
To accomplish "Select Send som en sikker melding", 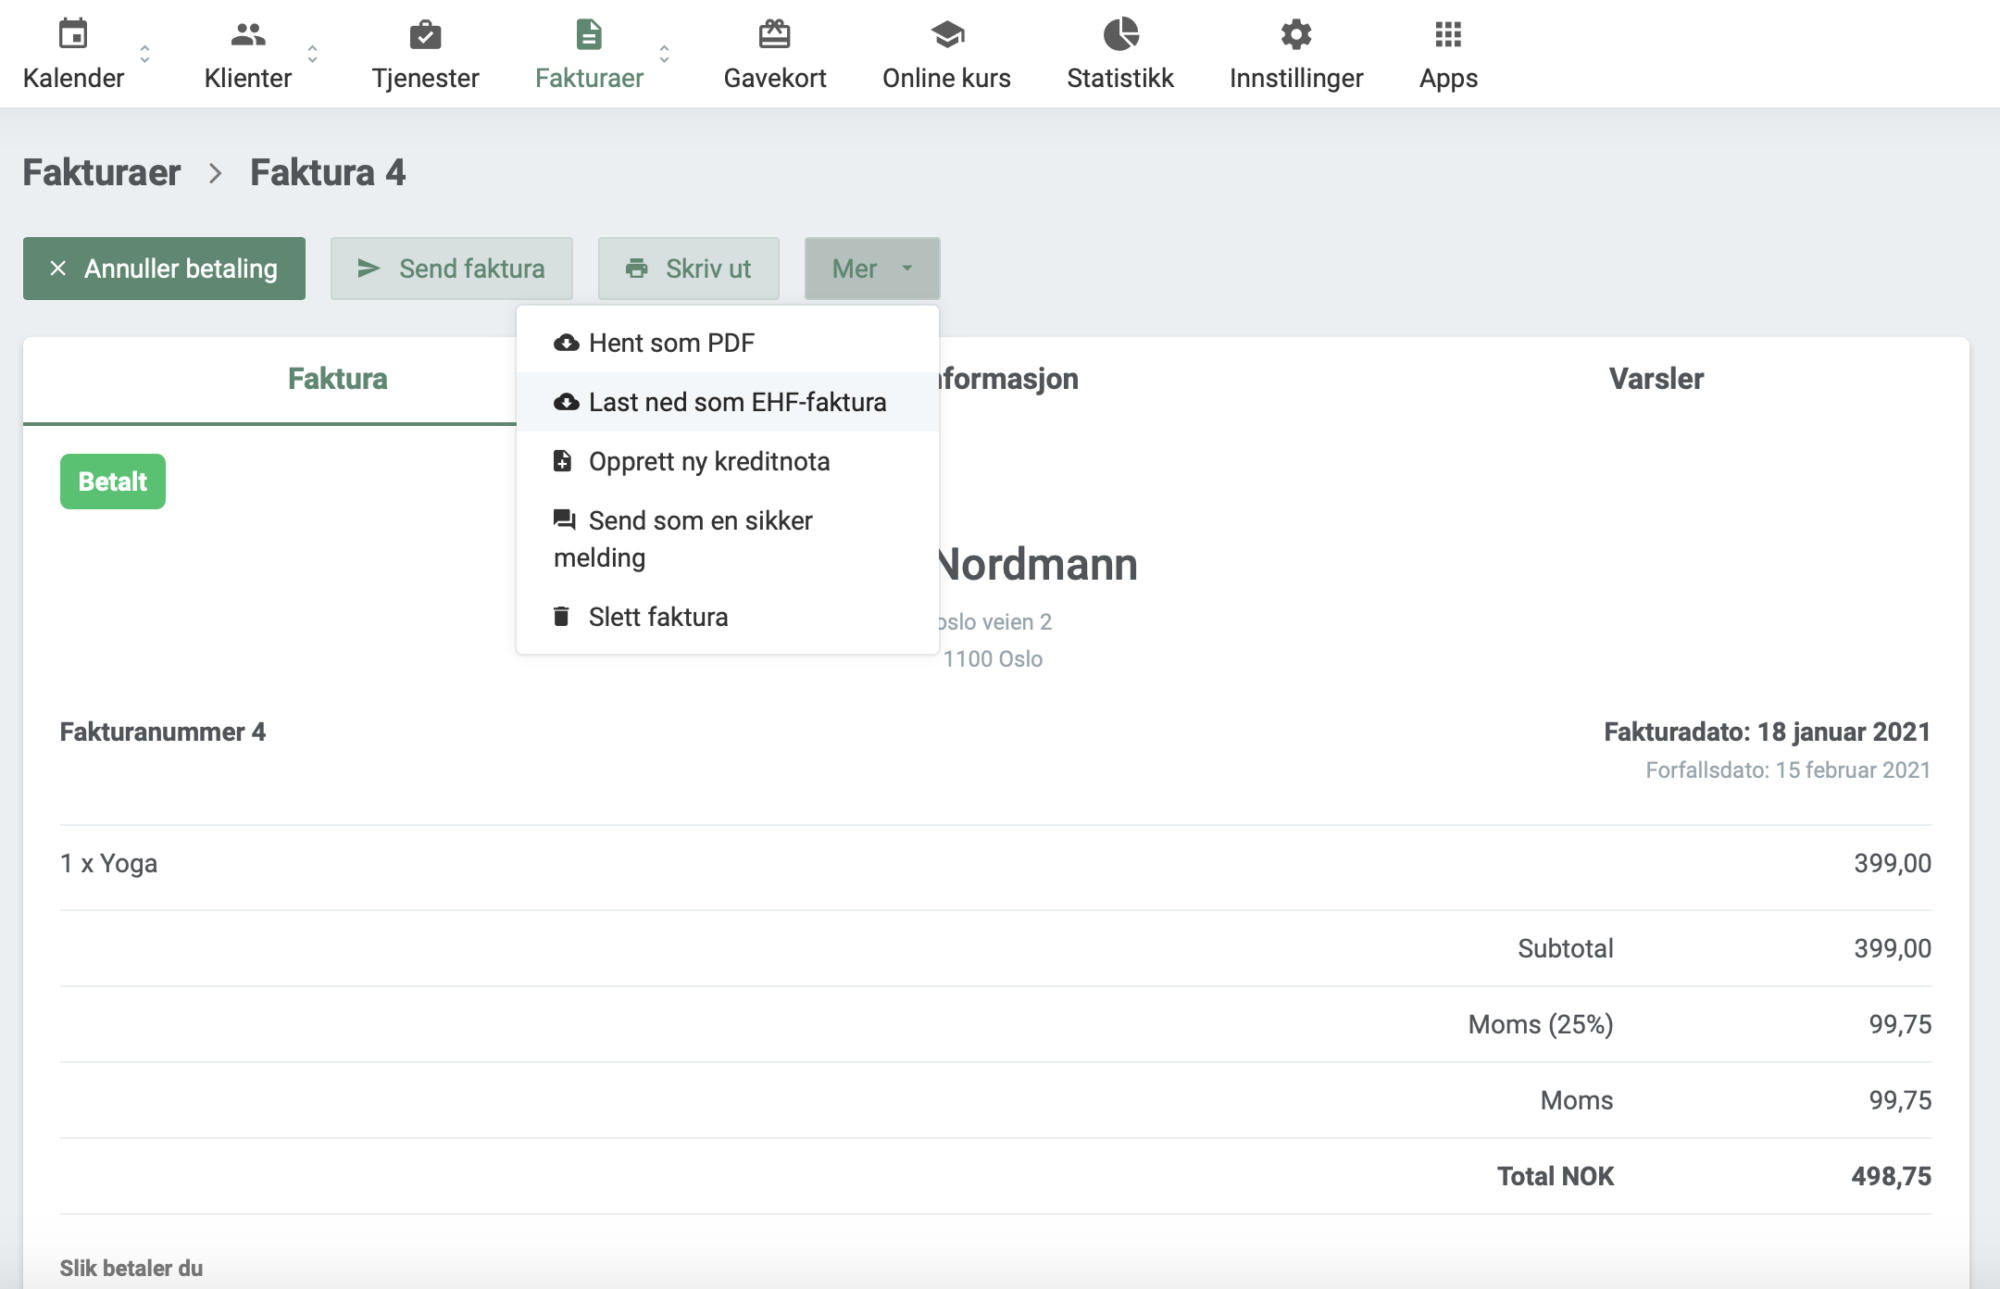I will (x=728, y=539).
